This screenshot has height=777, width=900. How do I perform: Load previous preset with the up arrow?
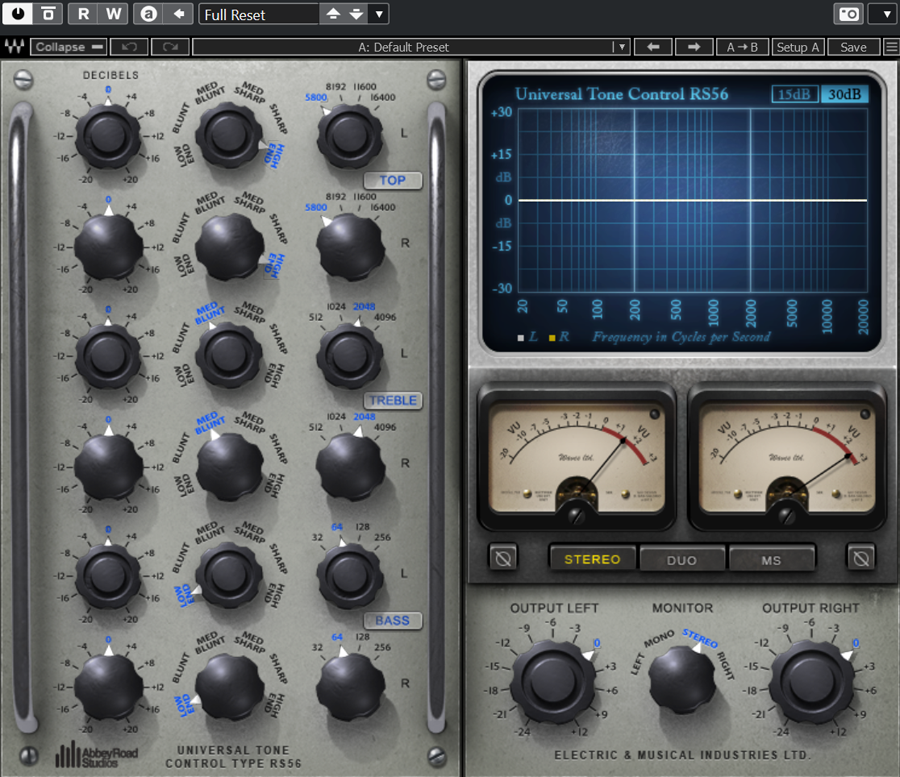coord(333,14)
